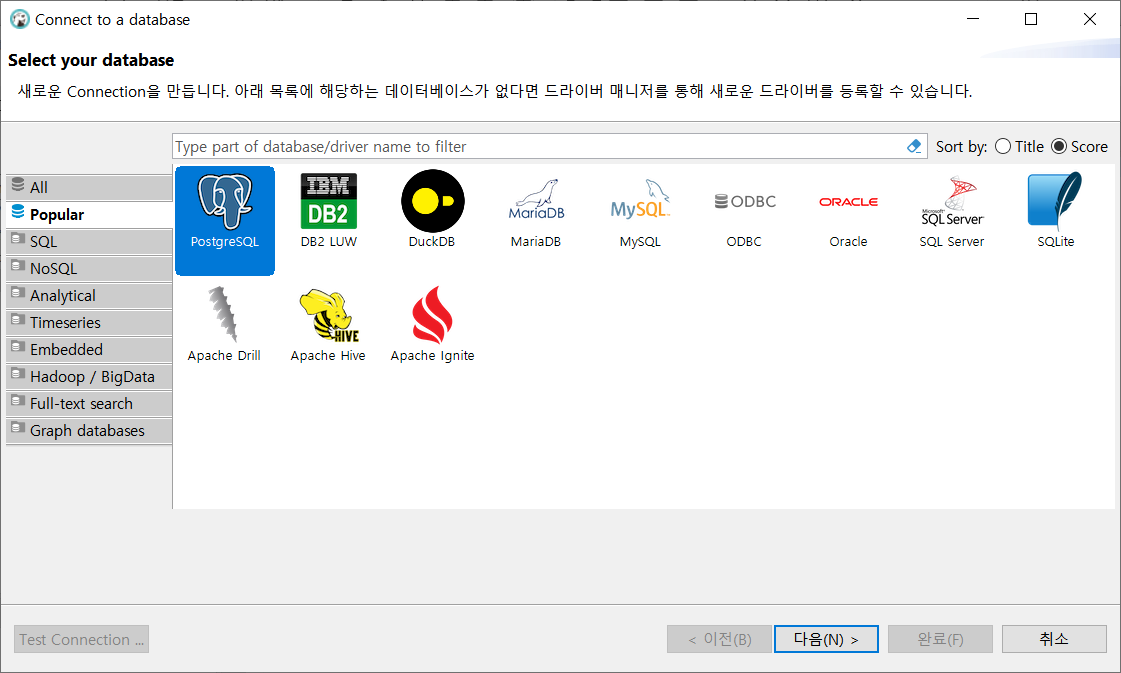This screenshot has height=673, width=1121.
Task: Switch to Full-text search category
Action: pyautogui.click(x=89, y=404)
